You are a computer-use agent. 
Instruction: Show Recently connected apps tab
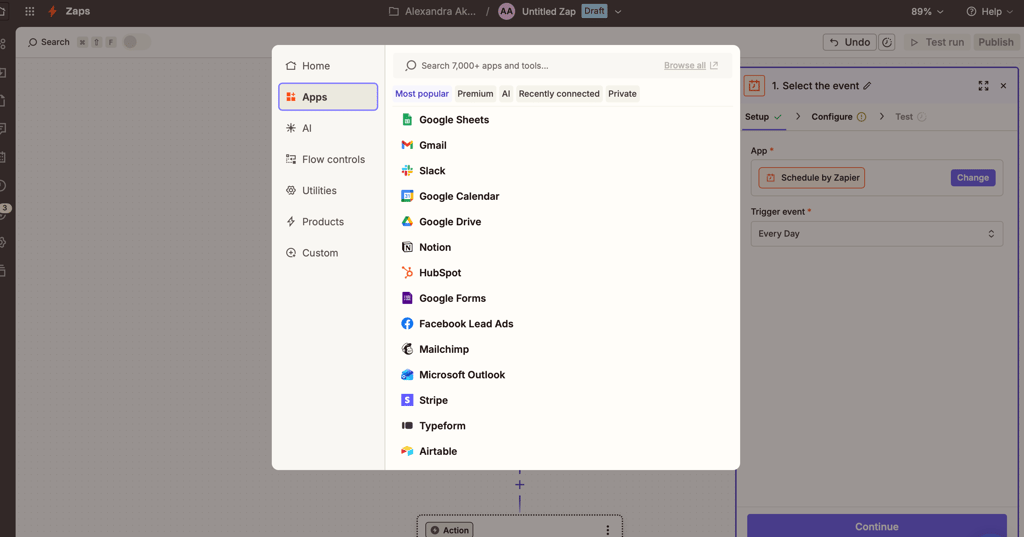(x=559, y=93)
